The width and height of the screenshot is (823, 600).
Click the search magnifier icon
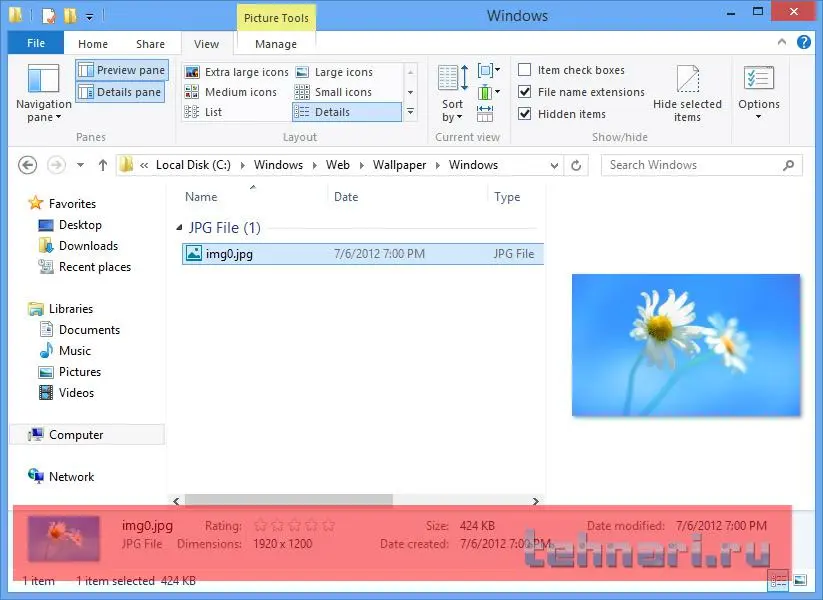[788, 165]
